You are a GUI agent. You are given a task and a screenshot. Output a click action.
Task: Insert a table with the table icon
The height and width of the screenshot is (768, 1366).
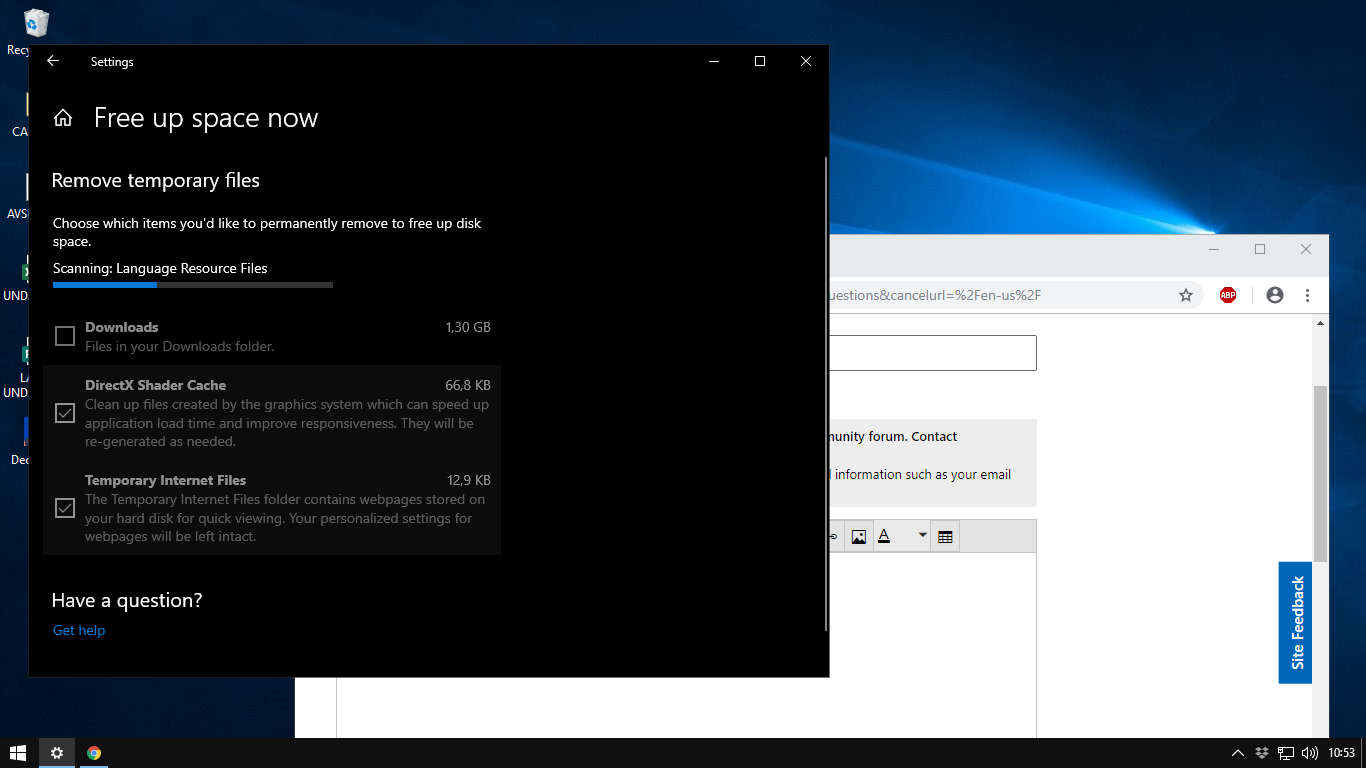[x=945, y=537]
